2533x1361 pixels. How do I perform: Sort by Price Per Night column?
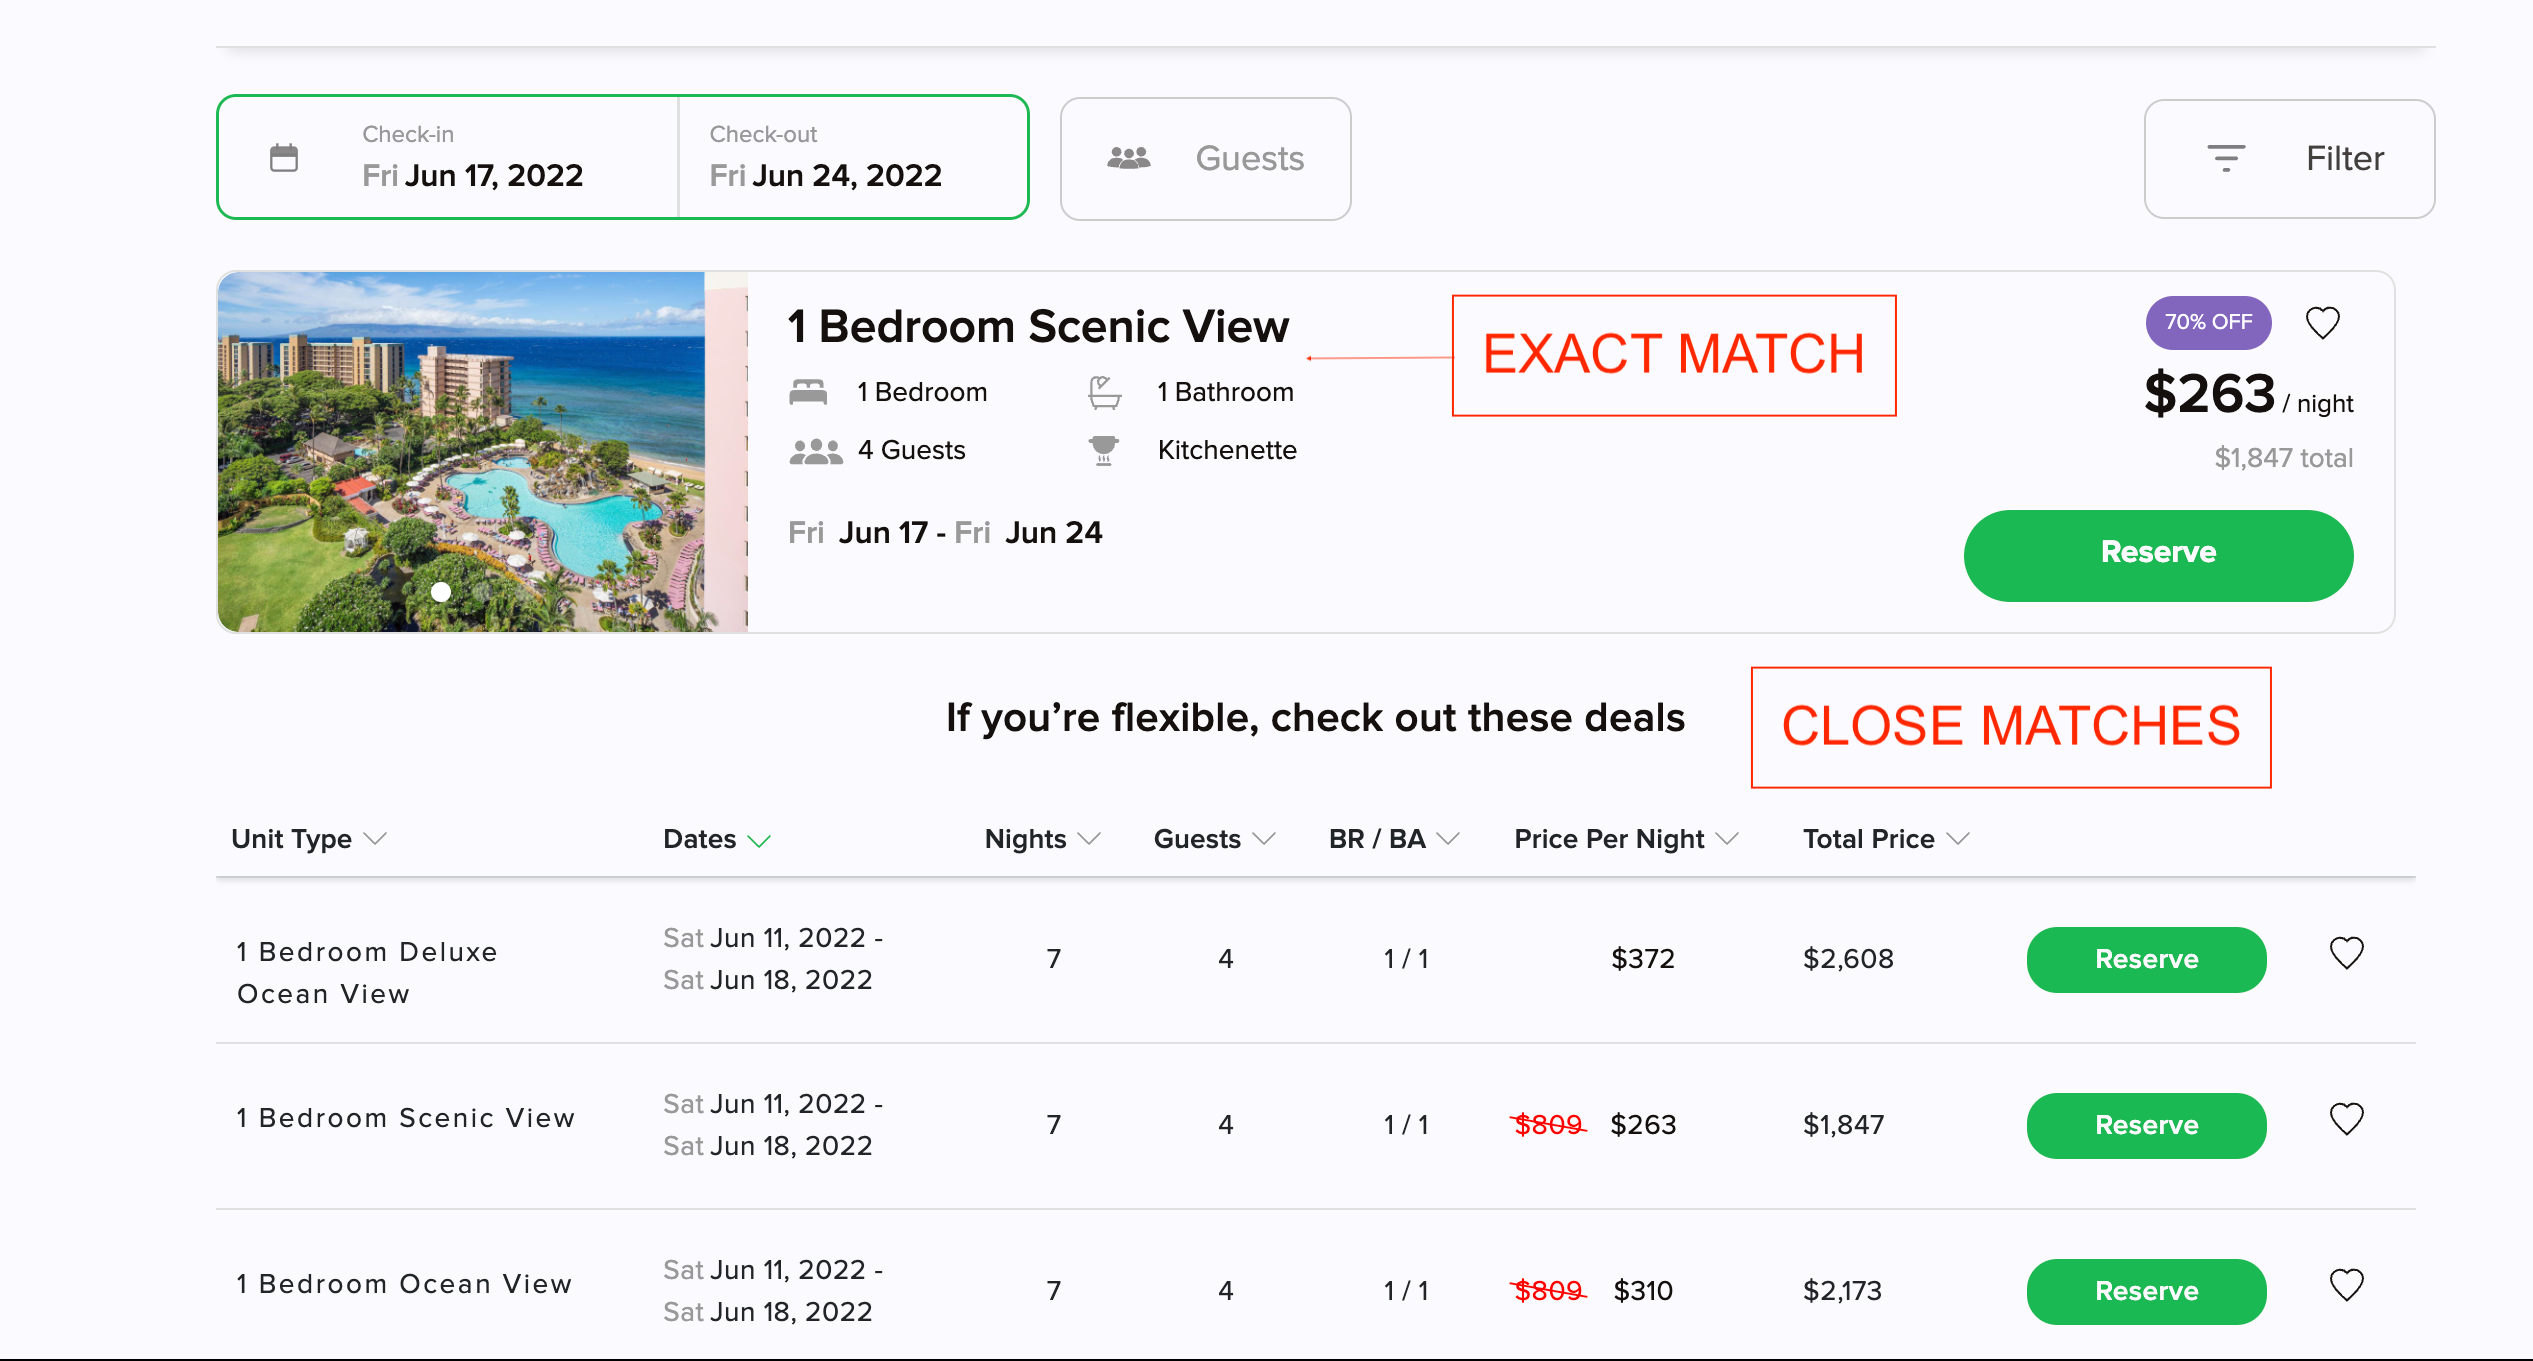tap(1626, 839)
